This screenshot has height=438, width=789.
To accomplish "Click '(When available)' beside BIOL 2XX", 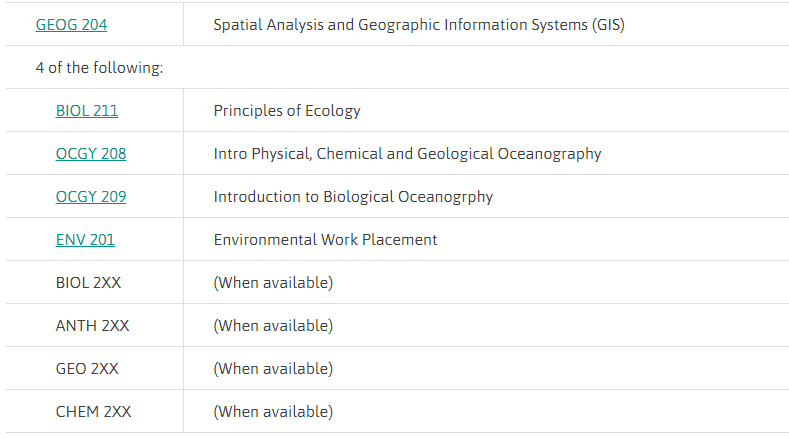I will coord(273,283).
